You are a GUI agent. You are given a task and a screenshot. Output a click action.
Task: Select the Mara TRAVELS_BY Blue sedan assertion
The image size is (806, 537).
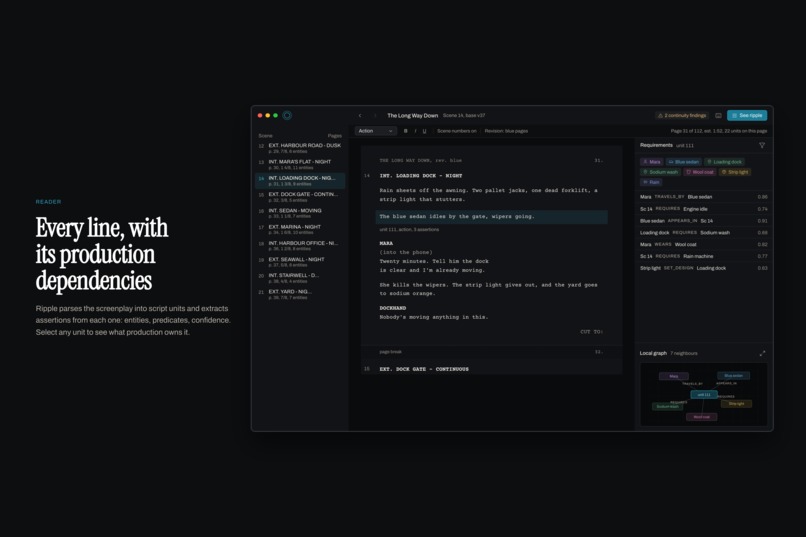704,197
